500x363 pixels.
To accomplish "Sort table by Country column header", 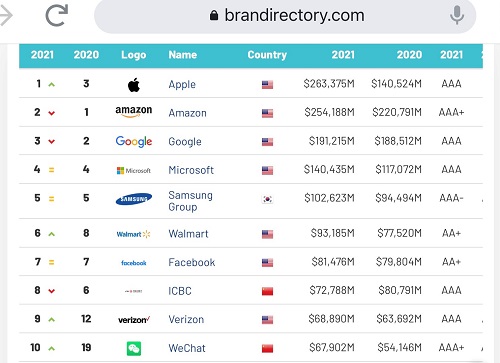I will click(x=267, y=55).
